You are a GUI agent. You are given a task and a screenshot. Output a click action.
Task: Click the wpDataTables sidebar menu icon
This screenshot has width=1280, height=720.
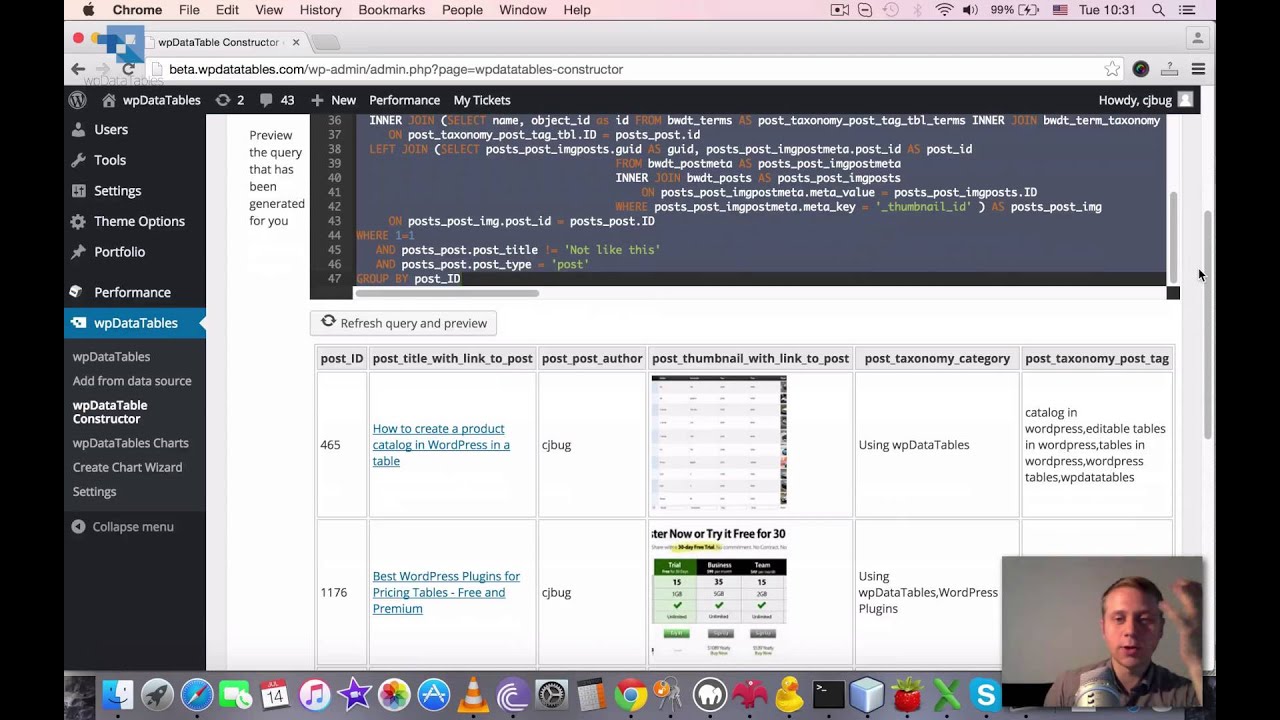tap(78, 323)
